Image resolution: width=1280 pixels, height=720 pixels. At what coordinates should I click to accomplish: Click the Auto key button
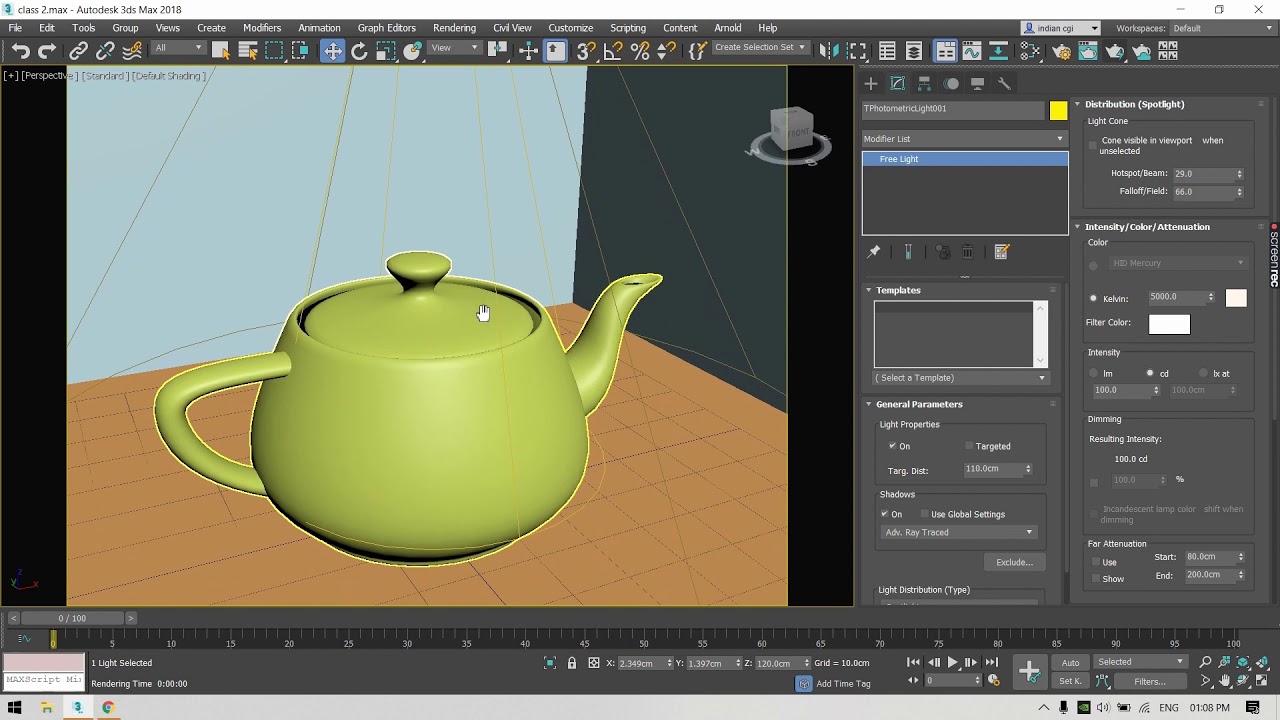[x=1070, y=662]
